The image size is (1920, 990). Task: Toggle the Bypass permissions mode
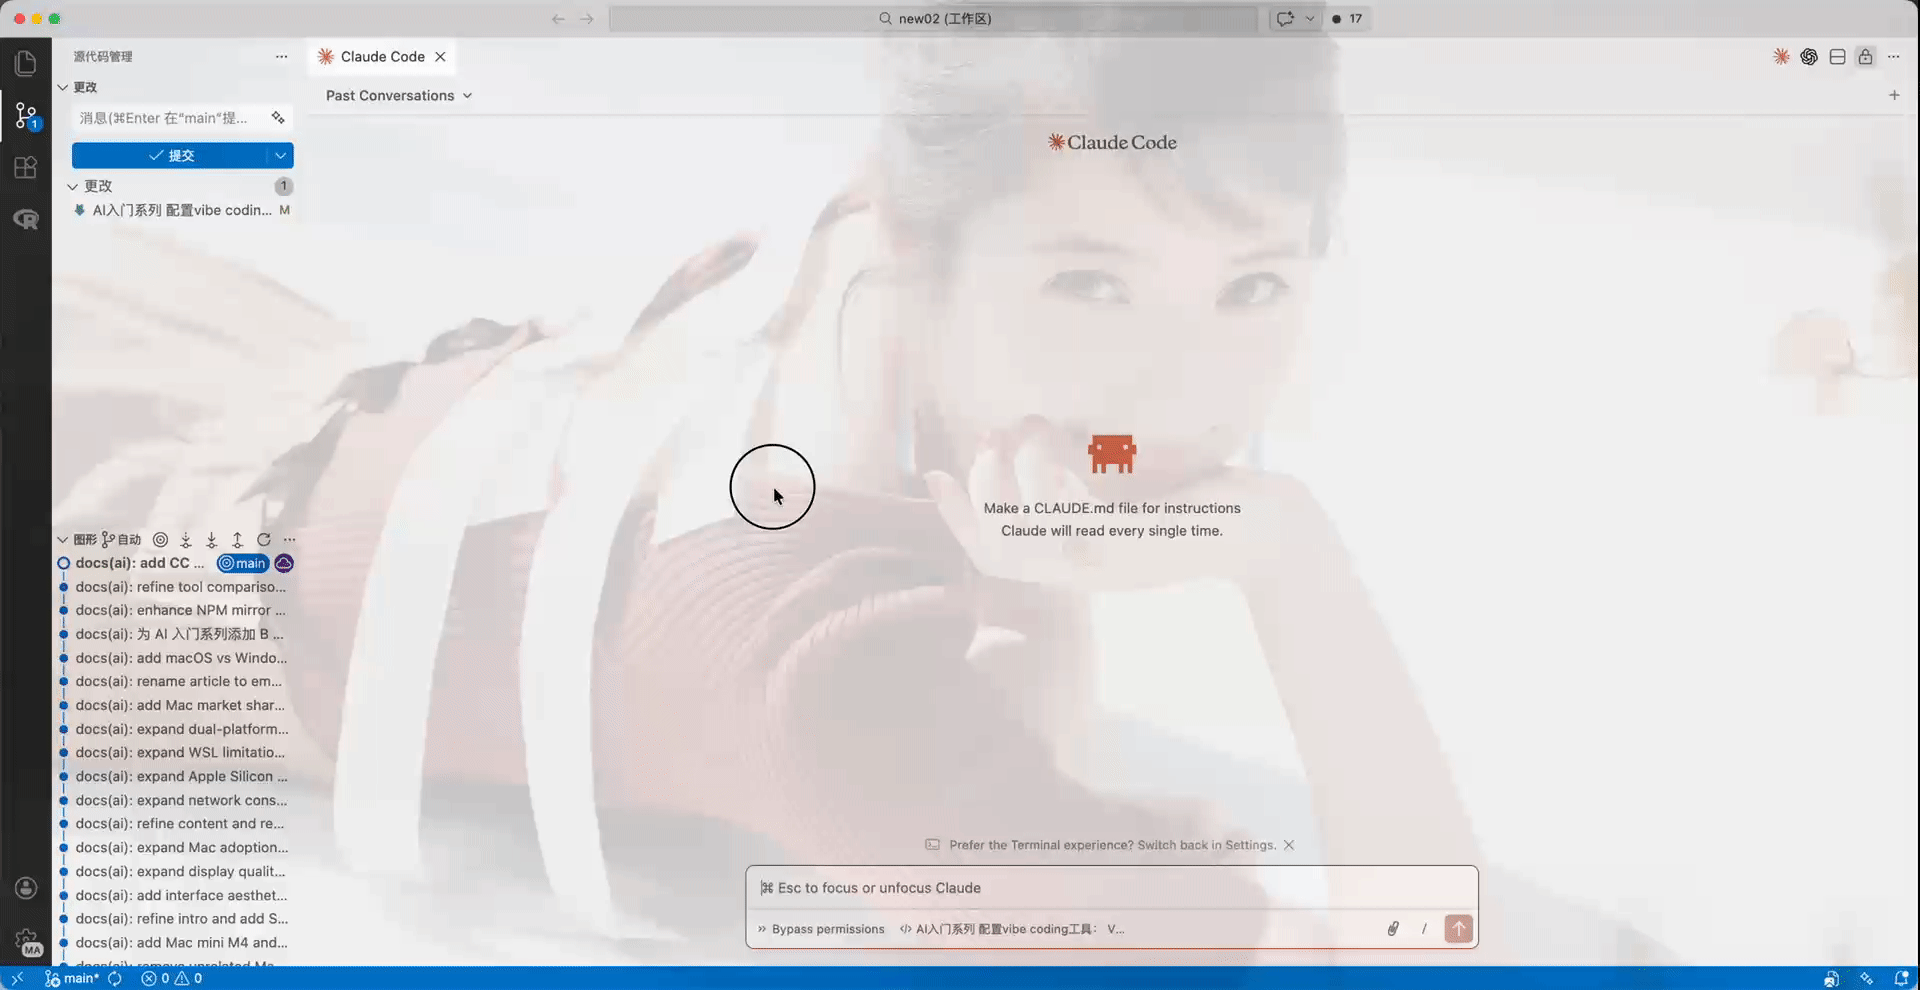coord(821,929)
